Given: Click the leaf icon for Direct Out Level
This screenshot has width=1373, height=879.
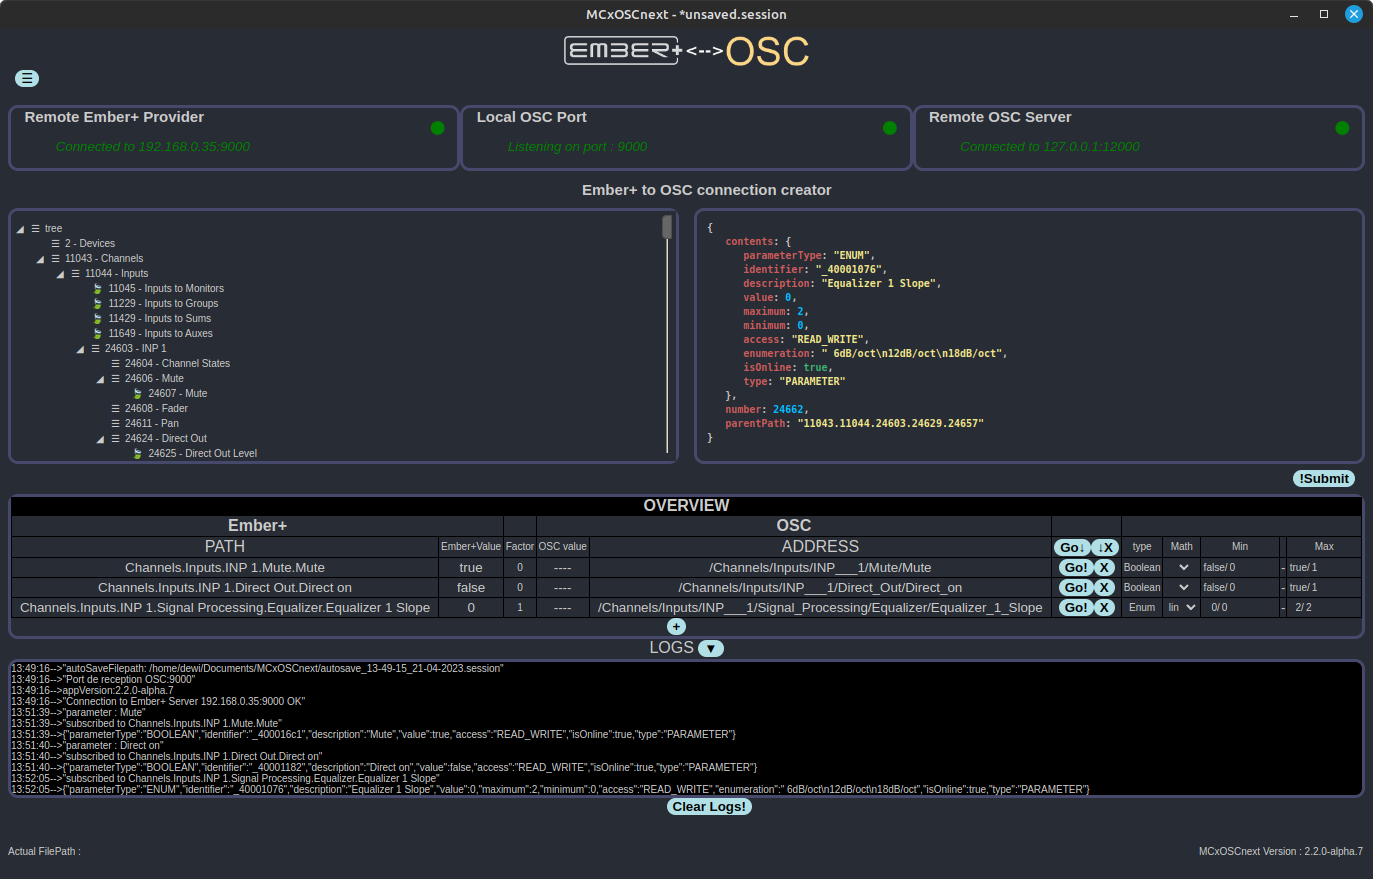Looking at the screenshot, I should [x=138, y=454].
